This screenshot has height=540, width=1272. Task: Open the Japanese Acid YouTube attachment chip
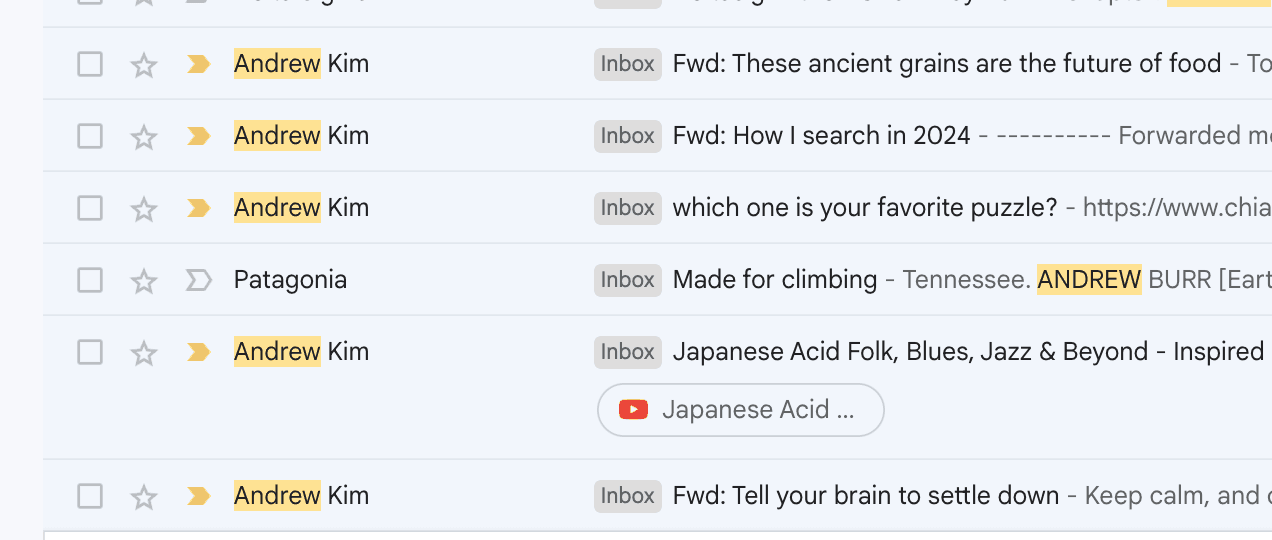pos(741,410)
